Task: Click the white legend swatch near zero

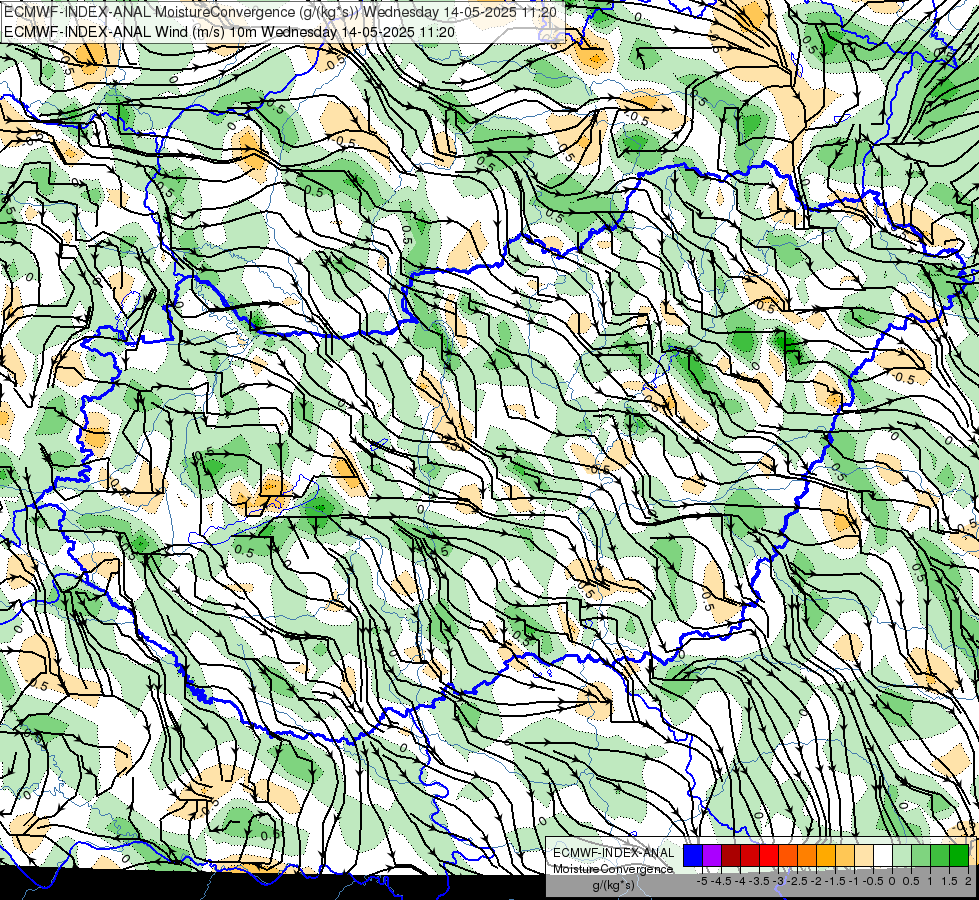Action: point(883,856)
